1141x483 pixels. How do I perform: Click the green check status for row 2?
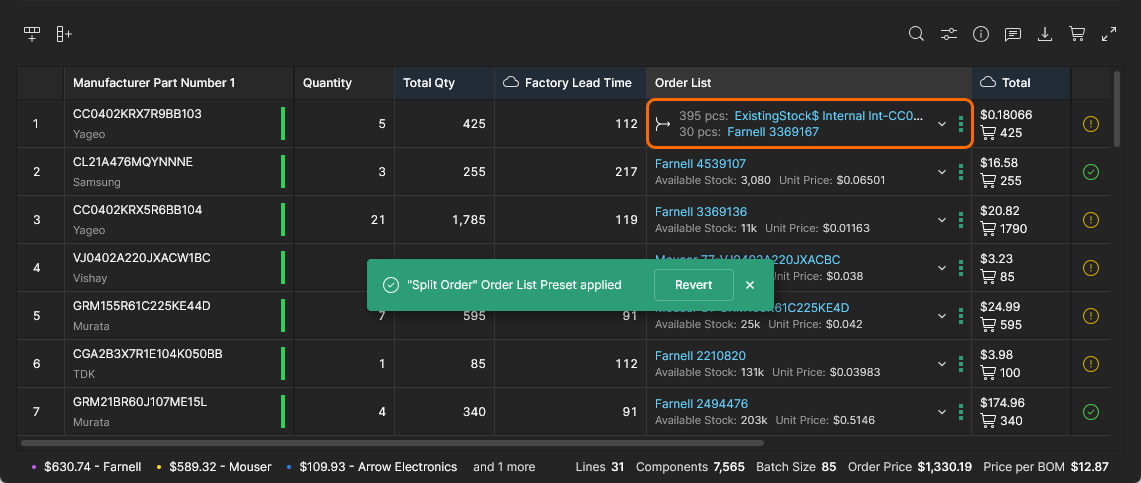(1091, 172)
